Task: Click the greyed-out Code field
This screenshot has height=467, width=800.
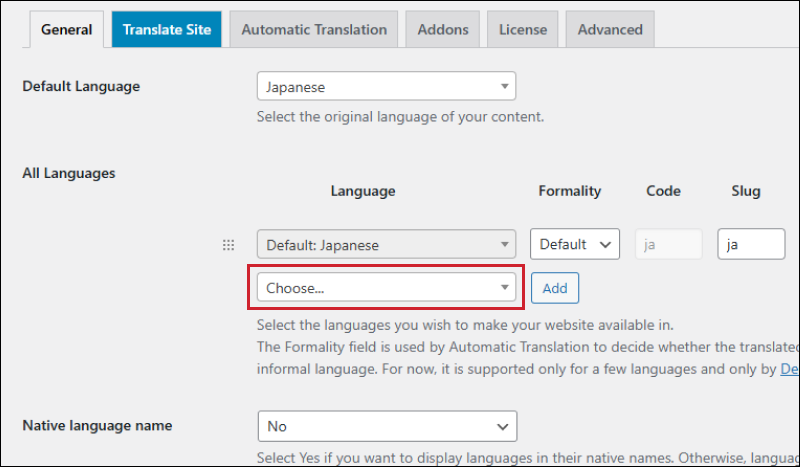Action: point(669,244)
